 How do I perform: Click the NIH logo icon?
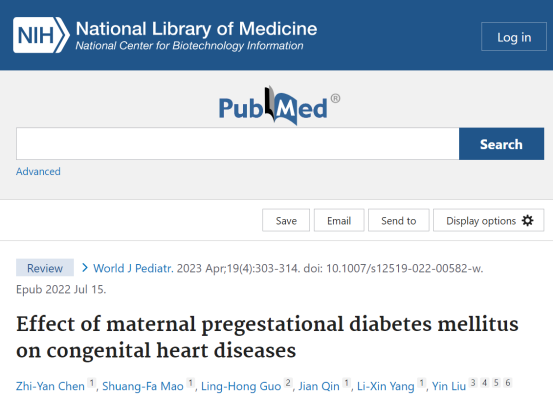tap(41, 35)
